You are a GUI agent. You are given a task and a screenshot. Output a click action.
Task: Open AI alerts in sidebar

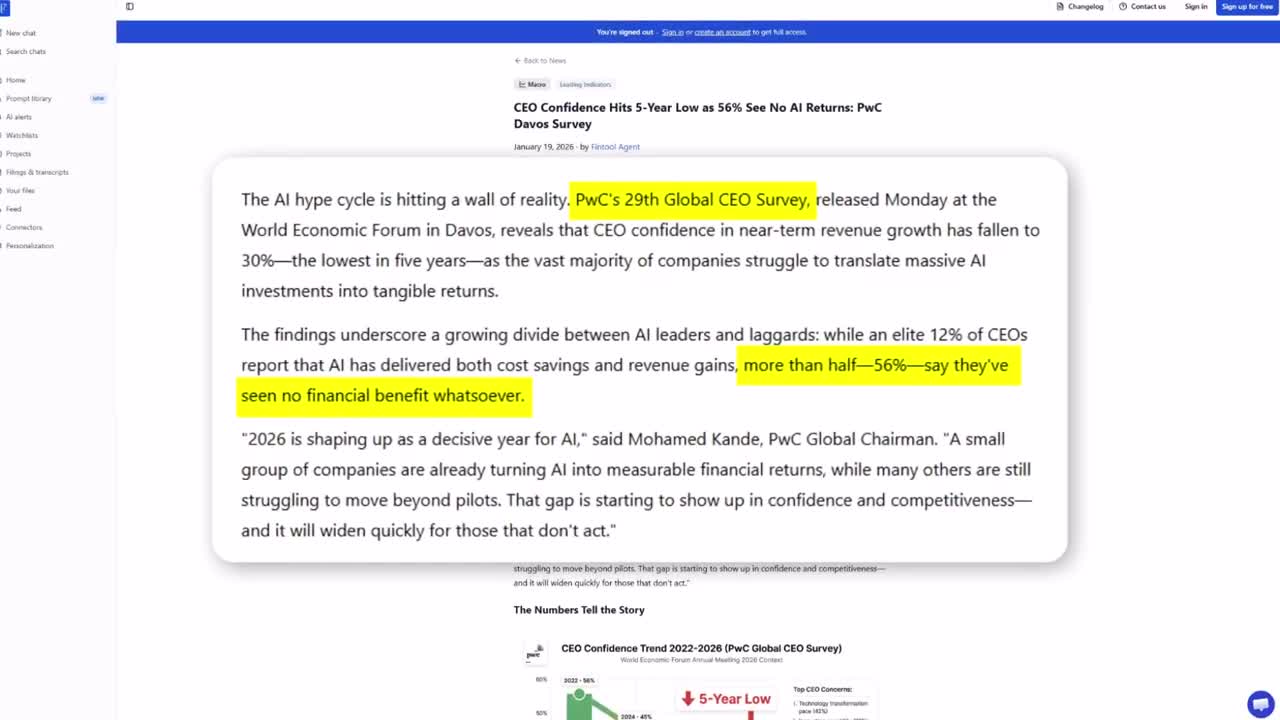(x=19, y=117)
